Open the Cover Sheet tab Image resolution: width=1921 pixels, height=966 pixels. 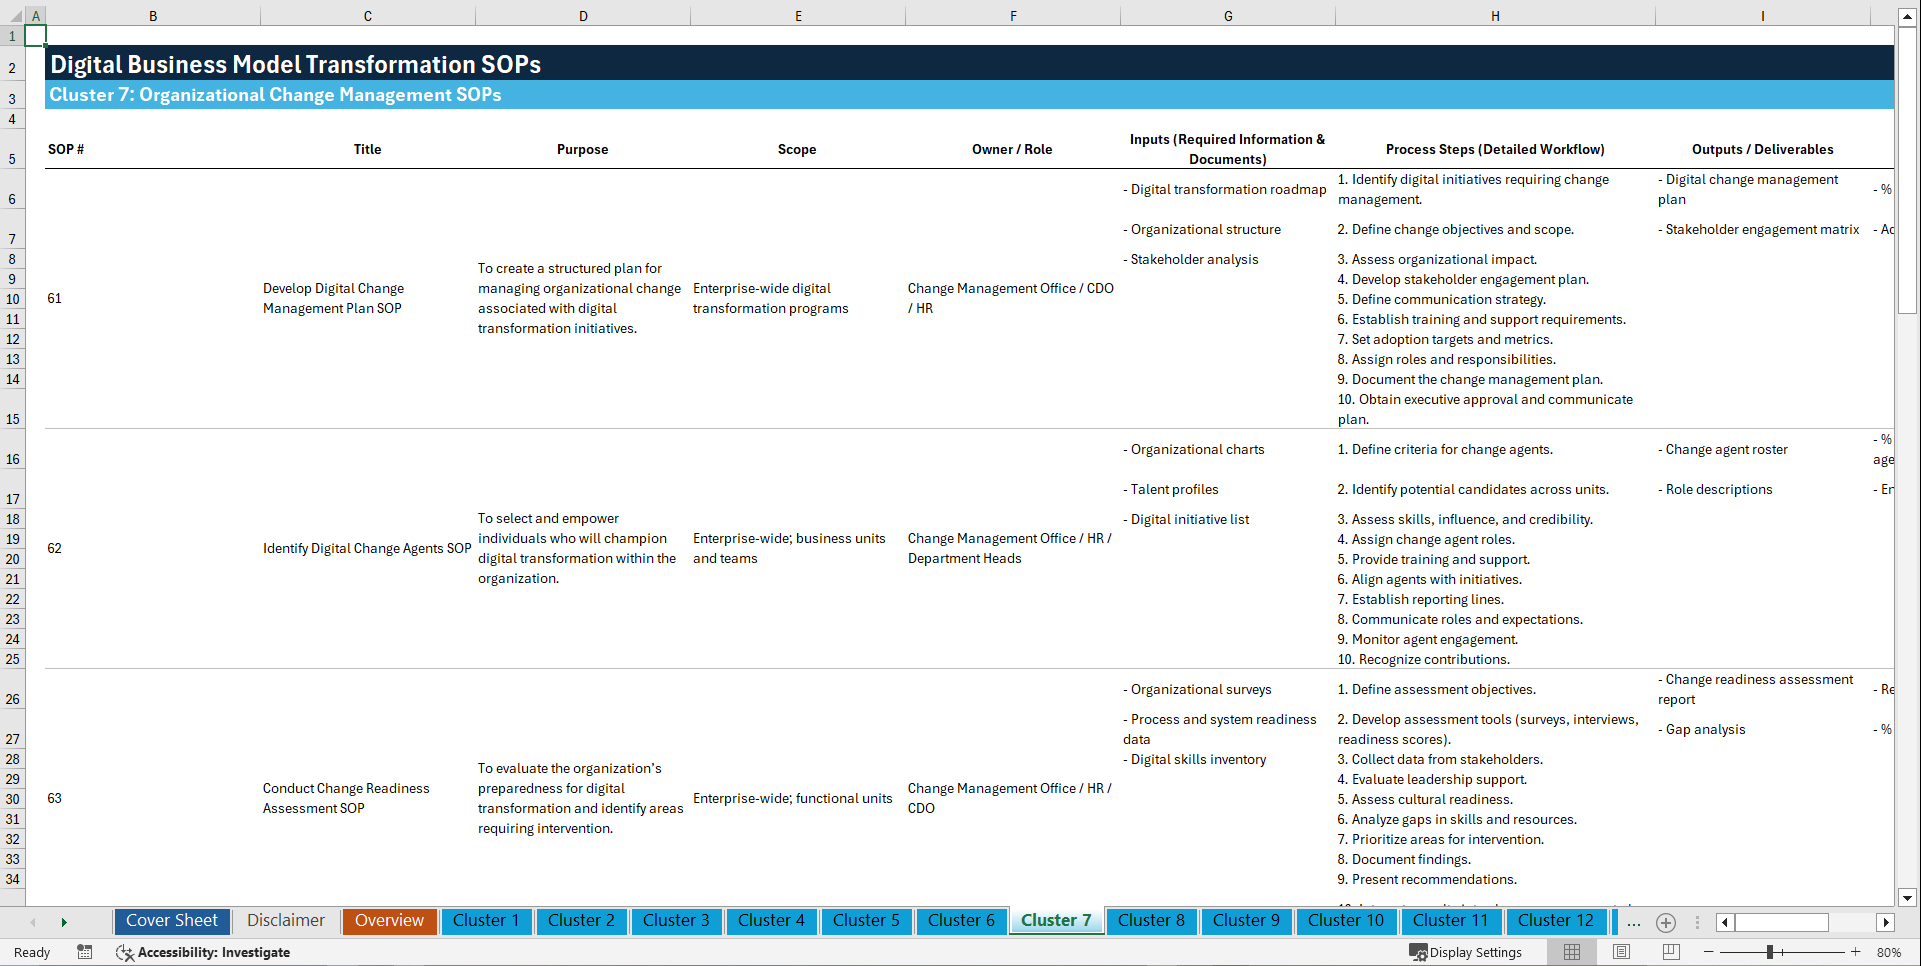[x=171, y=921]
